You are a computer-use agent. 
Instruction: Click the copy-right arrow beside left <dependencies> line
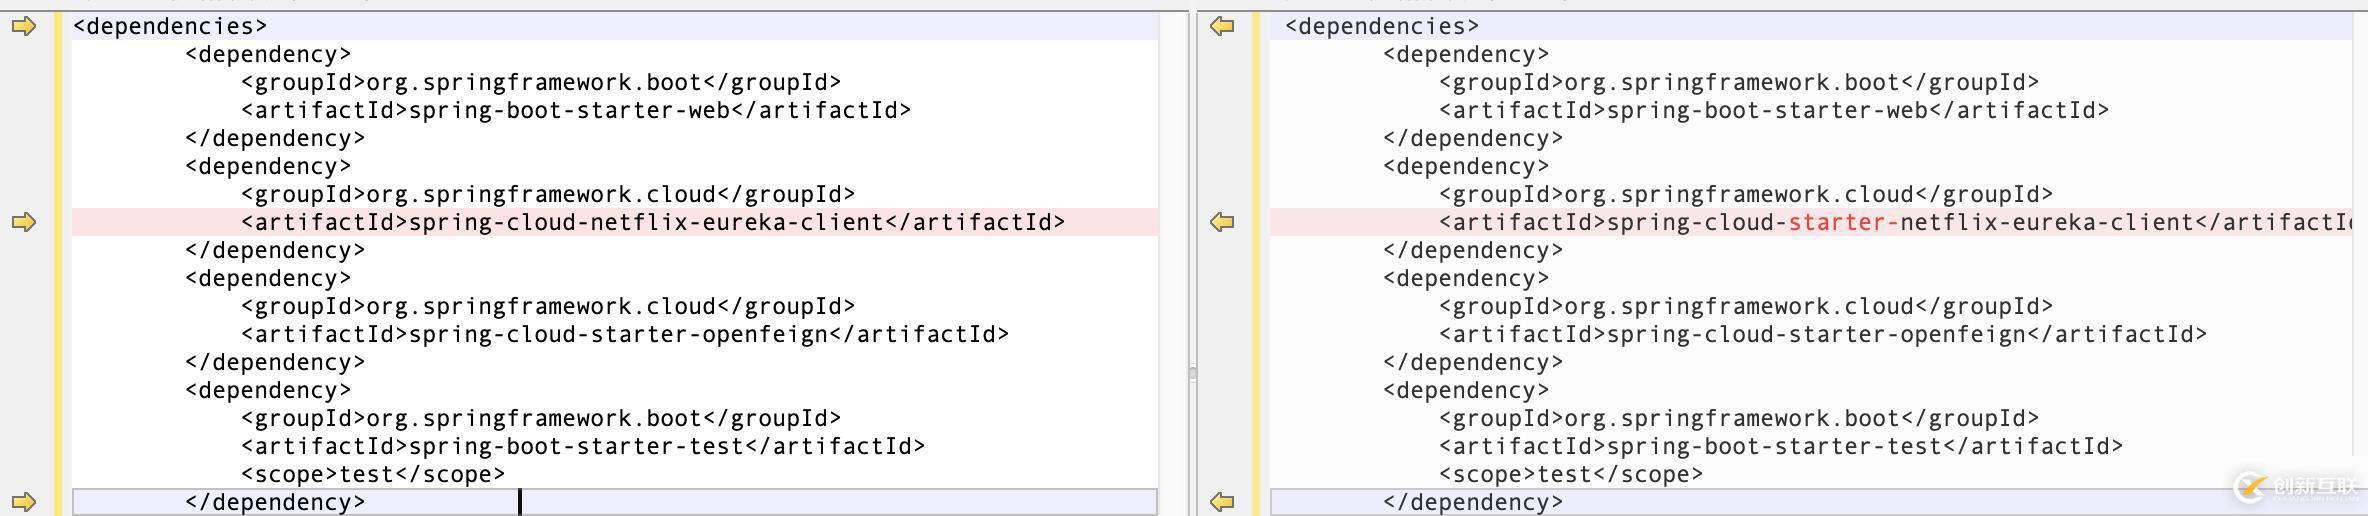[x=24, y=26]
